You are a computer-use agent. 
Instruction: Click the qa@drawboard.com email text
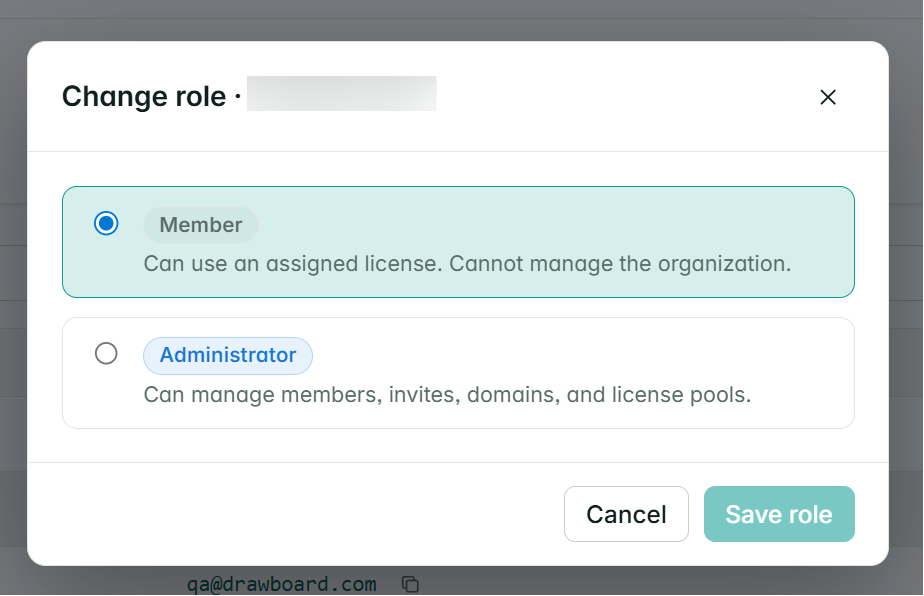coord(282,584)
